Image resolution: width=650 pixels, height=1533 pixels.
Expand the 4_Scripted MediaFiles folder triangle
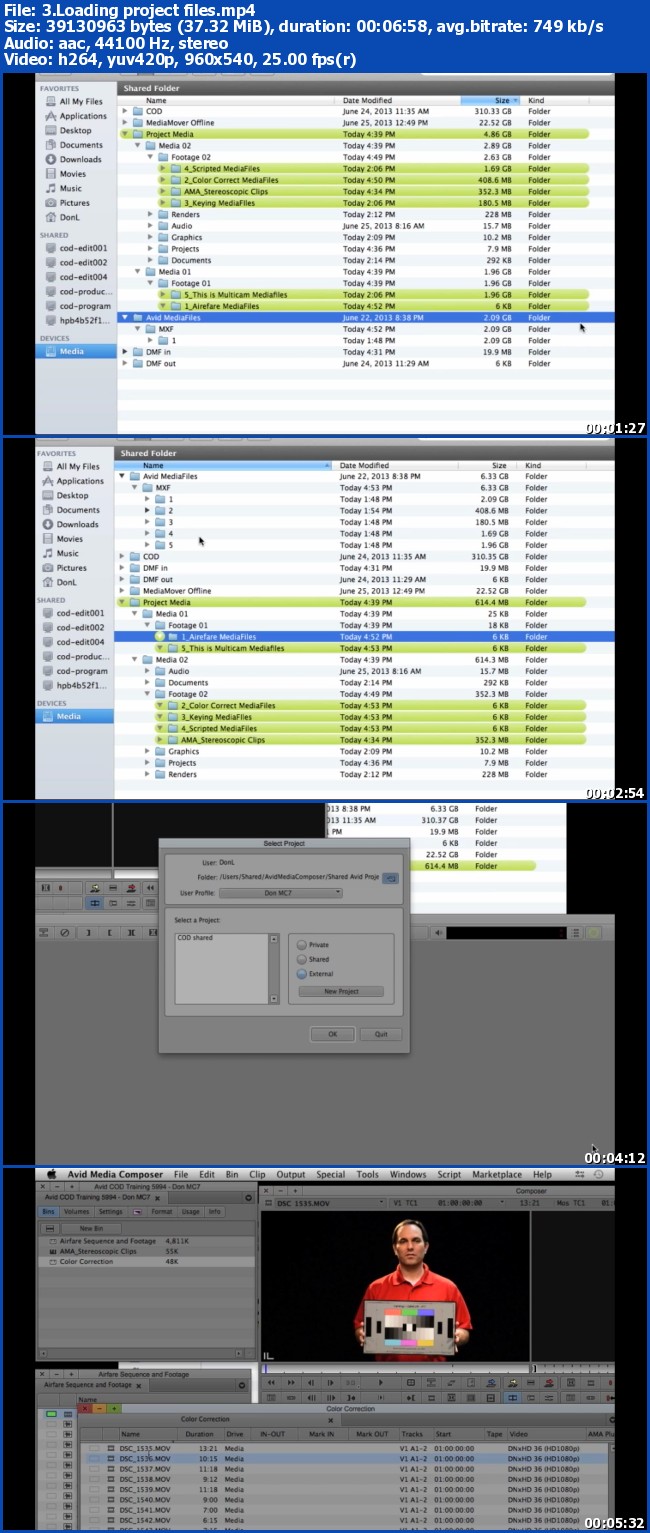[163, 169]
